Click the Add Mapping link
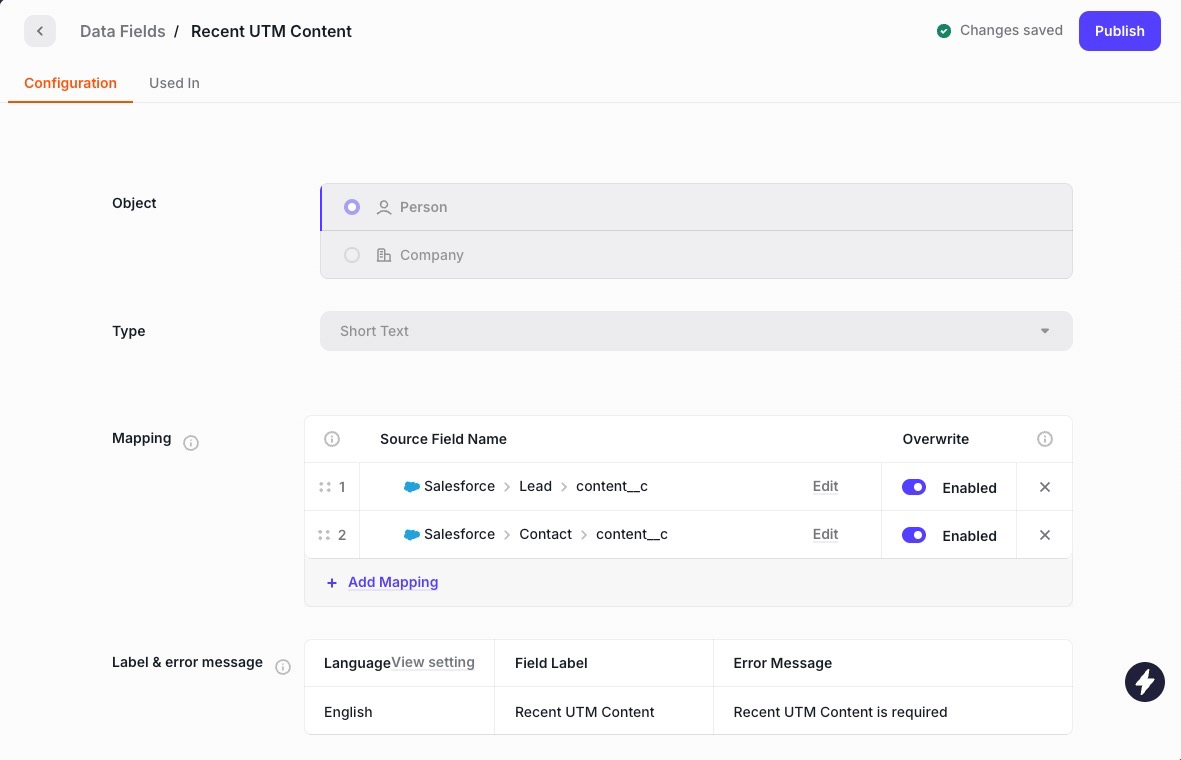This screenshot has width=1181, height=760. point(392,582)
